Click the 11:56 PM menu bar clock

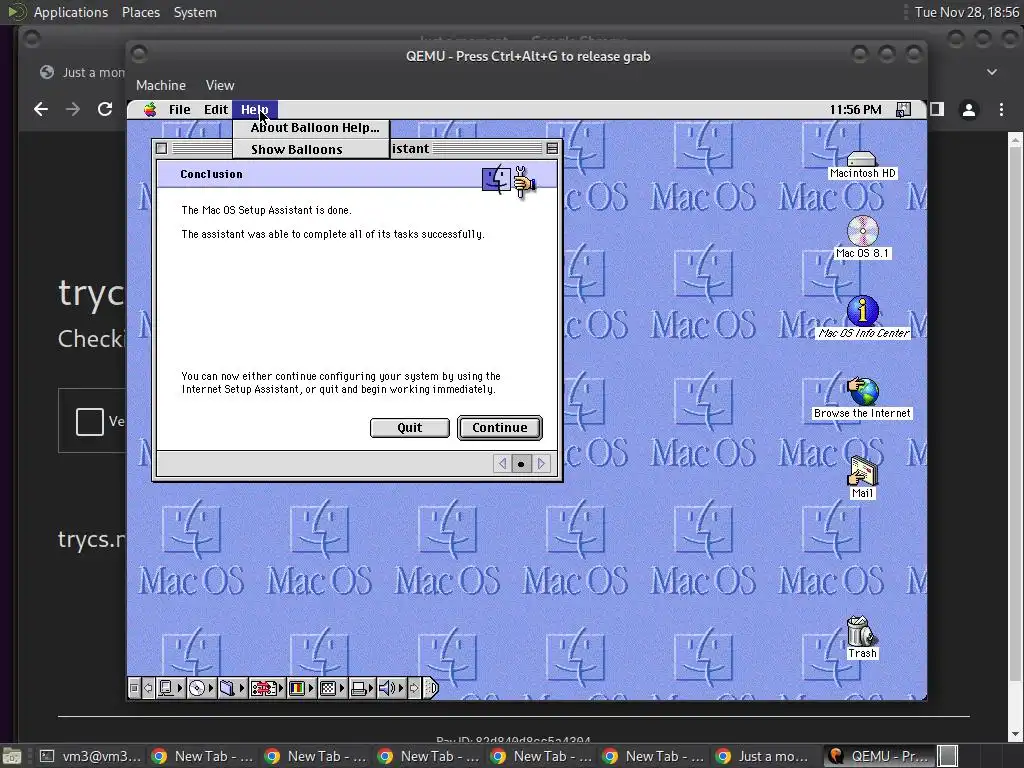[855, 109]
